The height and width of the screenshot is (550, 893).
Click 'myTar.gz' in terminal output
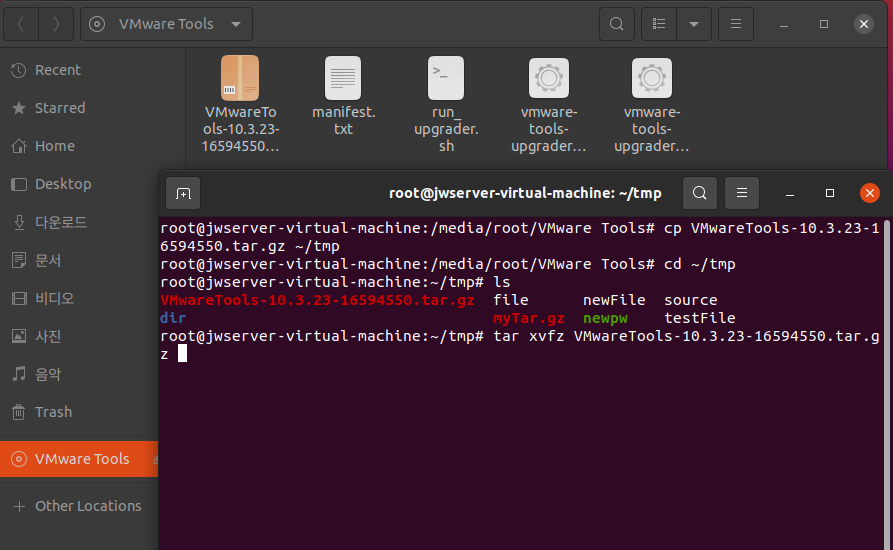point(529,318)
